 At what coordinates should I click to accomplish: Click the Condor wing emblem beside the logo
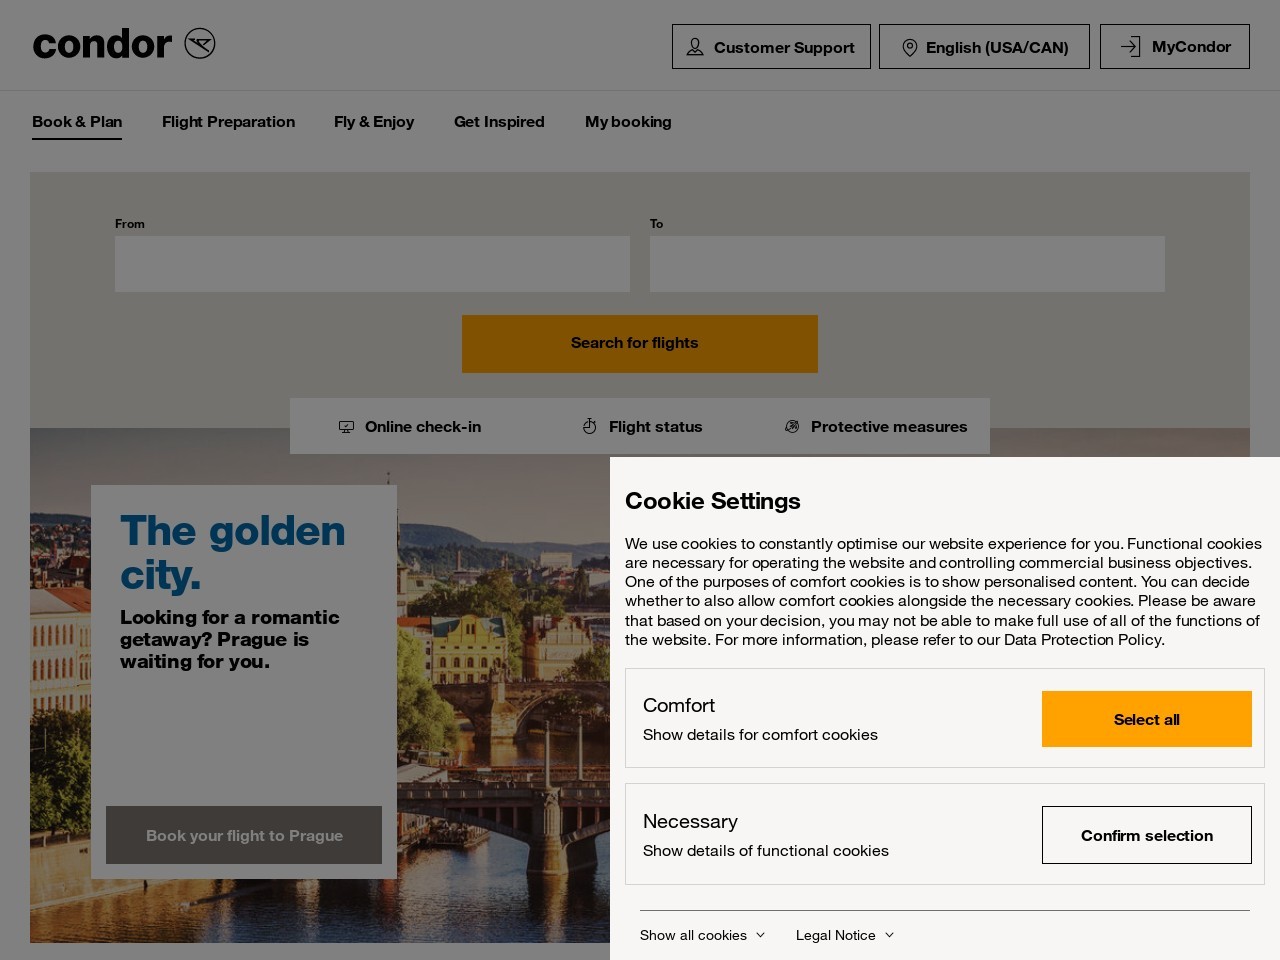(x=199, y=43)
